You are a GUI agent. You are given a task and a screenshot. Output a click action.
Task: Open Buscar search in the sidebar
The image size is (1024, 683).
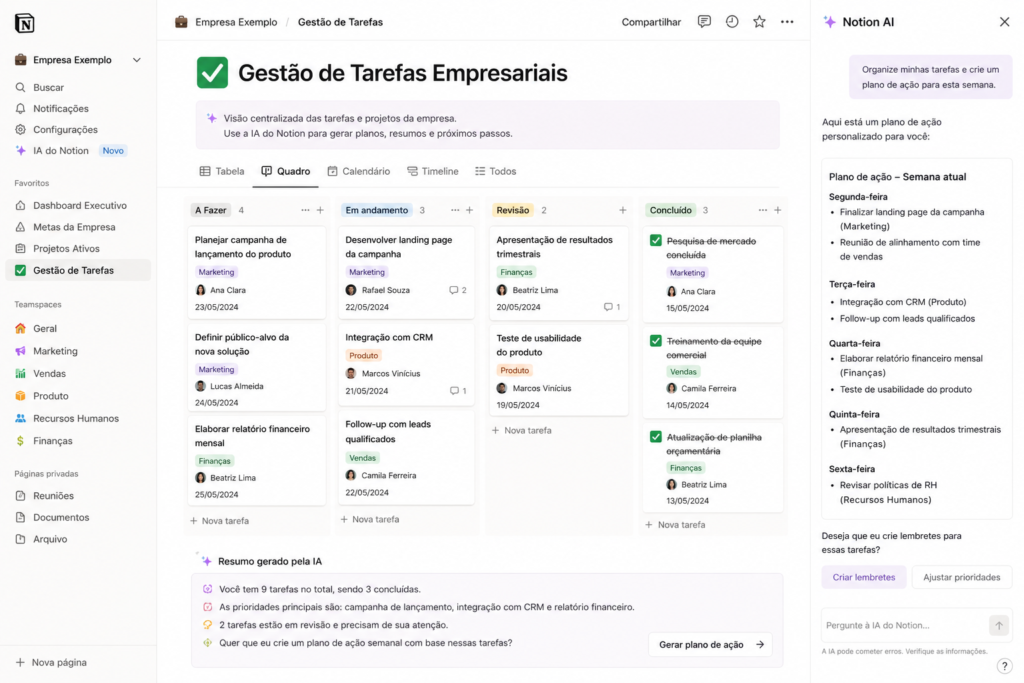(x=39, y=87)
